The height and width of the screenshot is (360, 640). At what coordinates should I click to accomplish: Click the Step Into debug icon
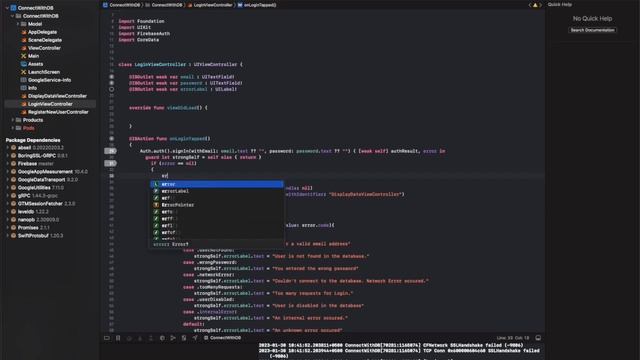(151, 338)
